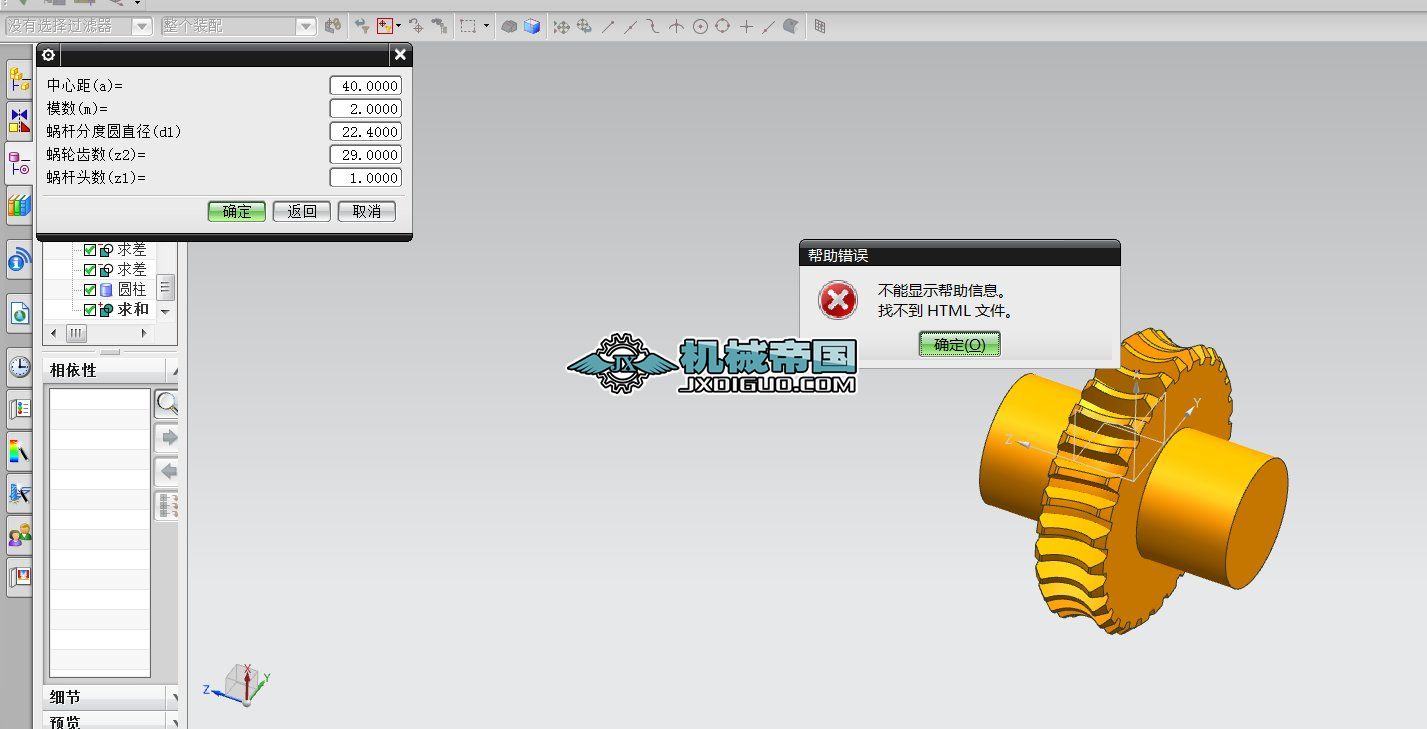Open the HD3D Tools info icon

point(19,260)
